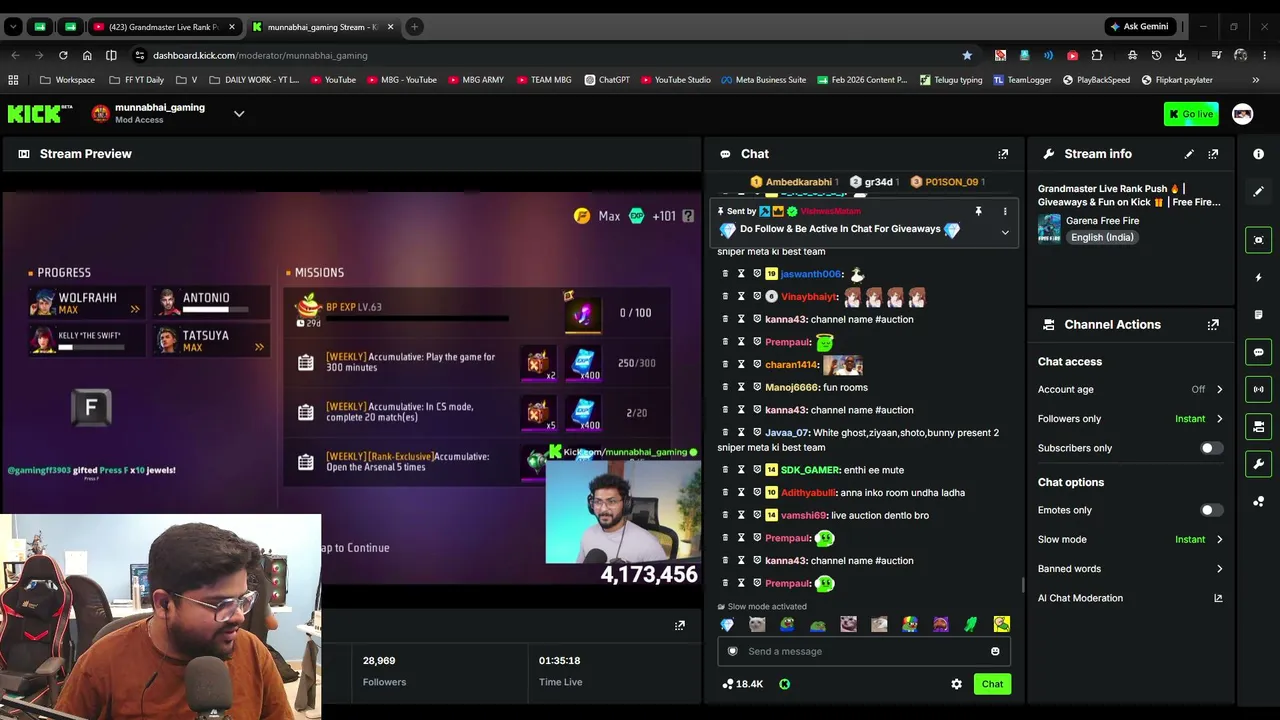Click the browser address bar URL
1280x720 pixels.
point(260,55)
